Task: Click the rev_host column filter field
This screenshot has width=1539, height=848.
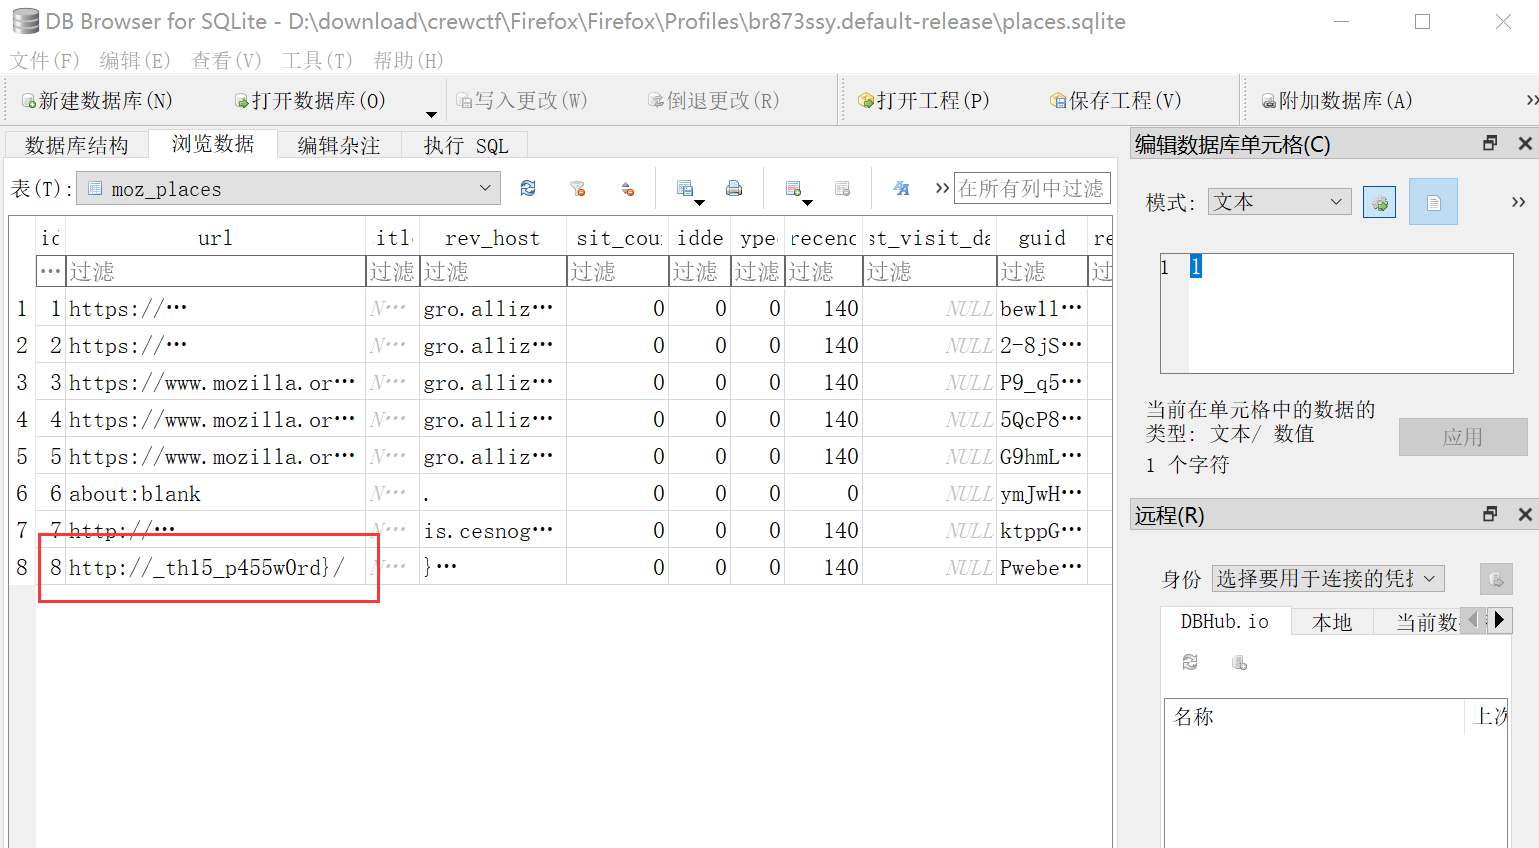Action: pyautogui.click(x=492, y=271)
